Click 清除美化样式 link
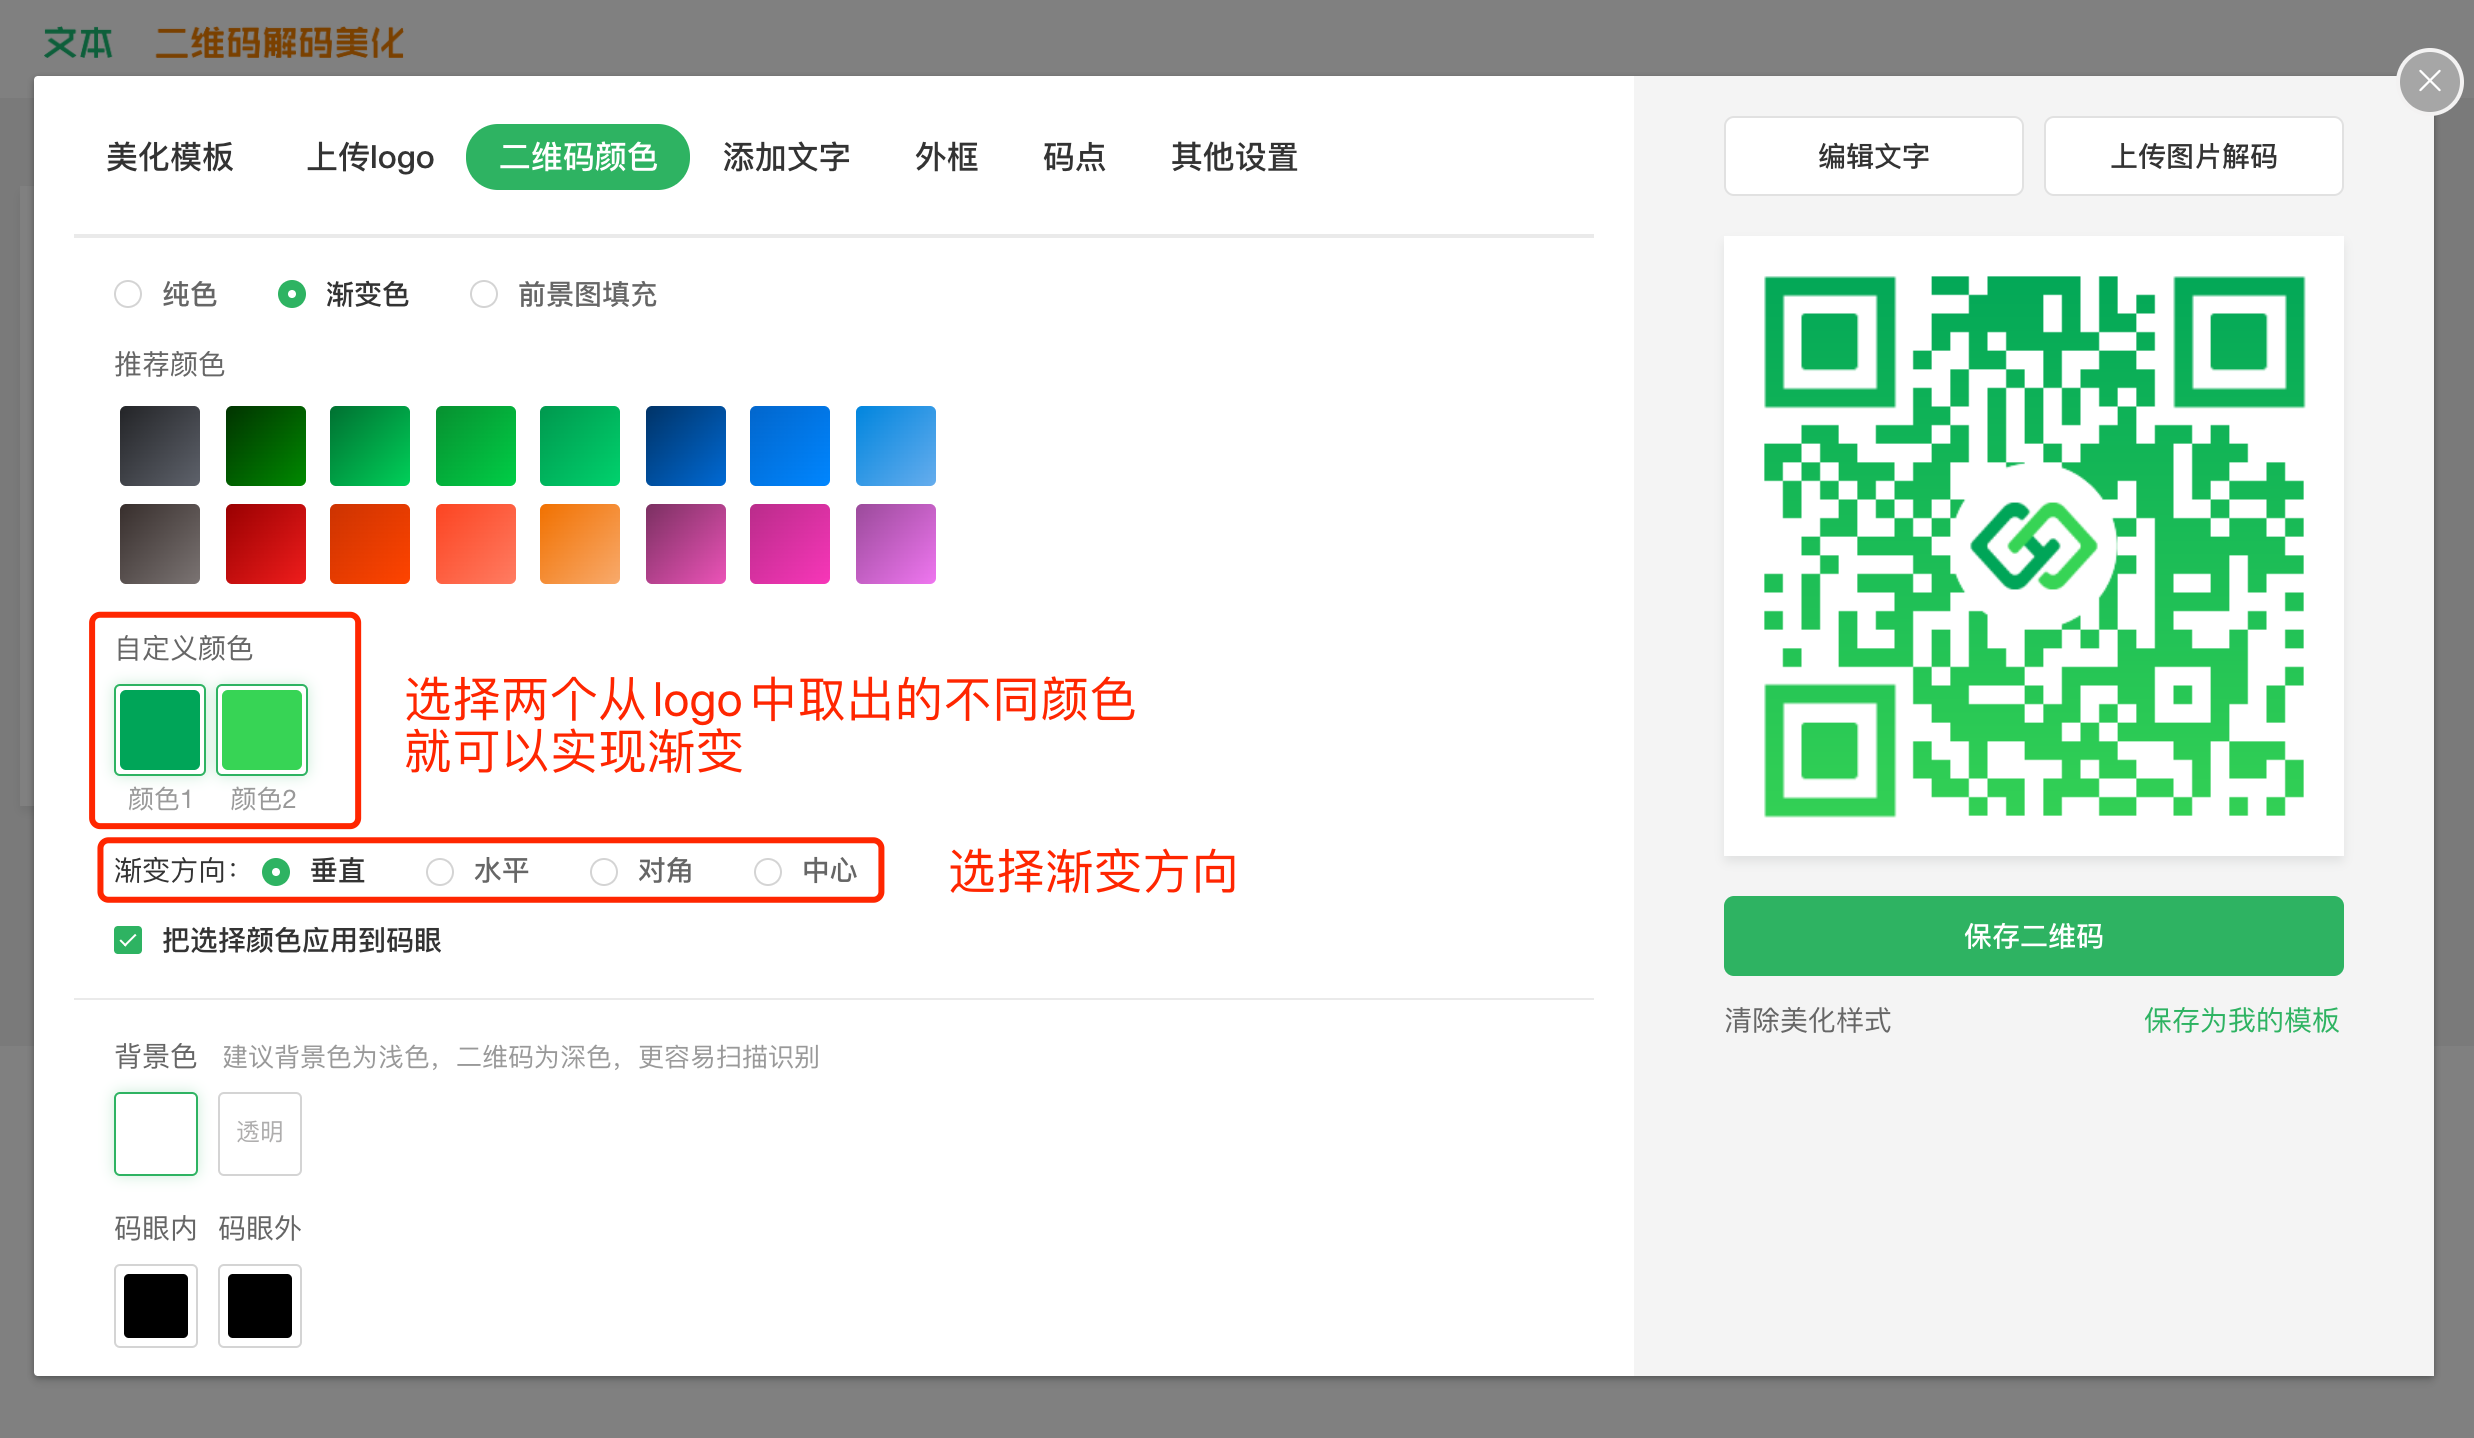 [x=1808, y=1020]
